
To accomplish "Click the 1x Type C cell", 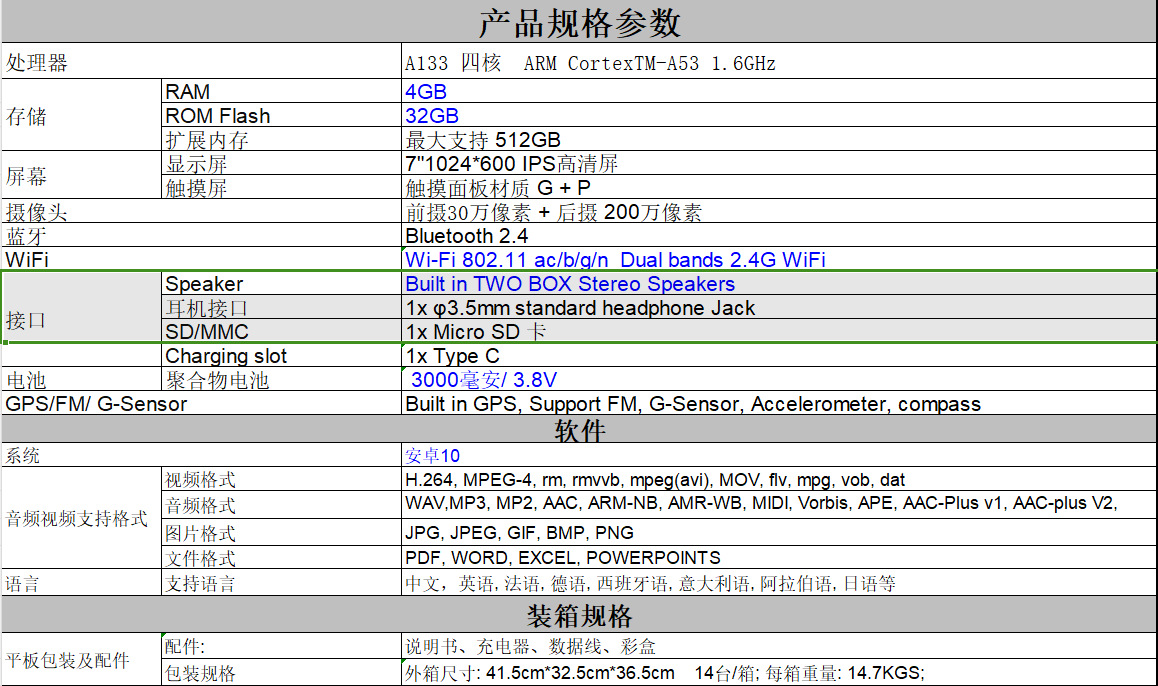I will point(779,355).
